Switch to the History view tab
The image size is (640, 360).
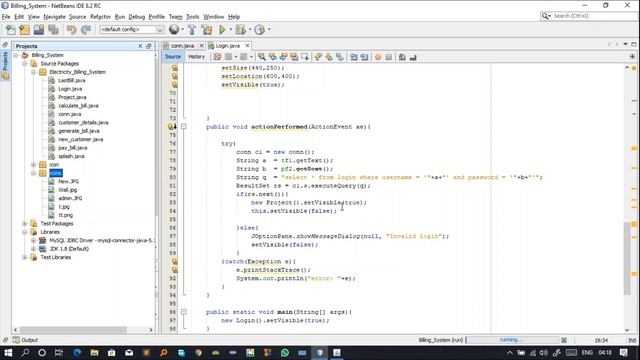click(x=196, y=57)
